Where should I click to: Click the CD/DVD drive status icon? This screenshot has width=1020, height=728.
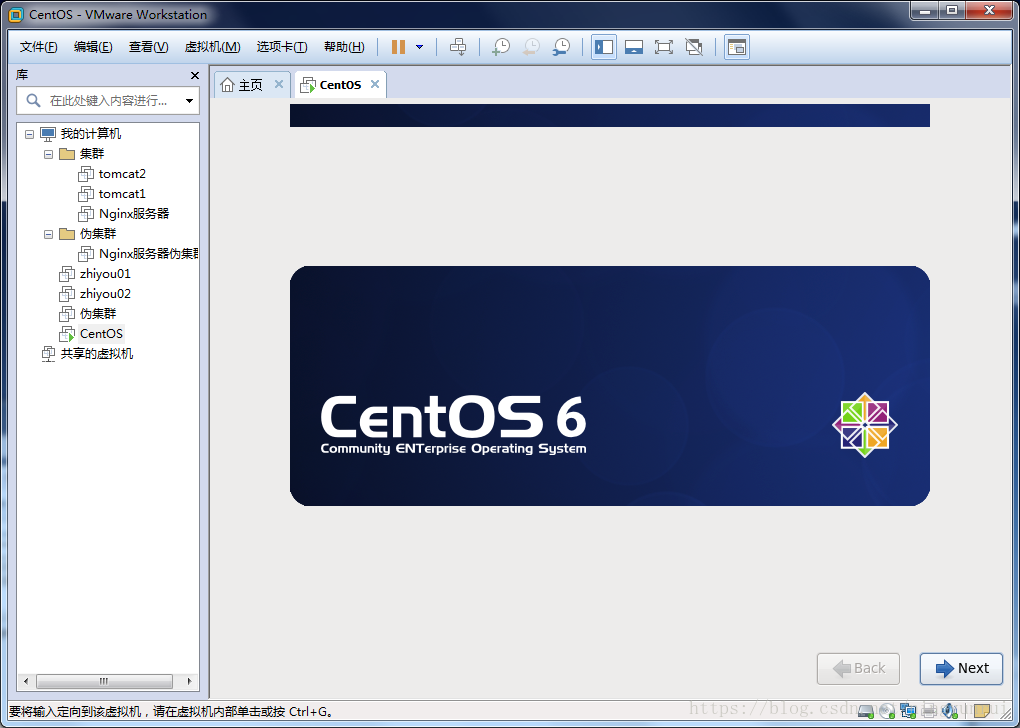tap(887, 711)
